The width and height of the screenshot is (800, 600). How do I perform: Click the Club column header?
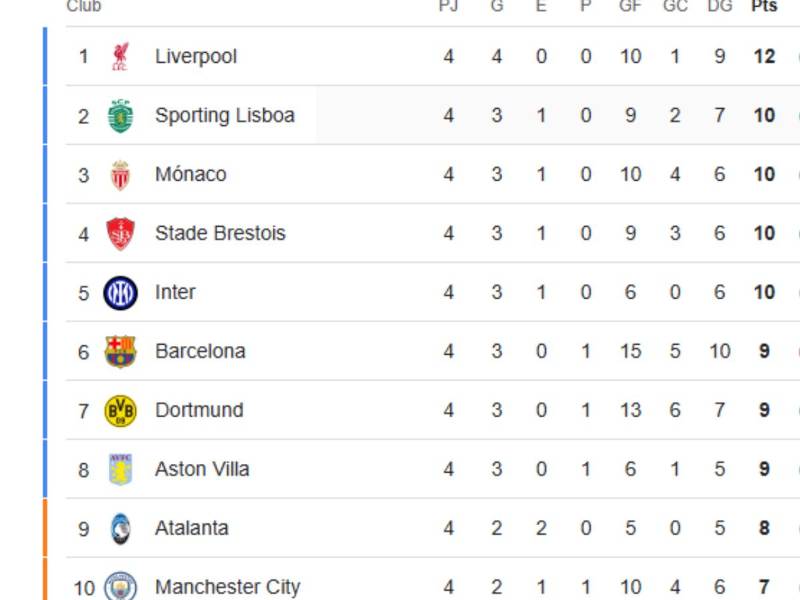click(84, 7)
